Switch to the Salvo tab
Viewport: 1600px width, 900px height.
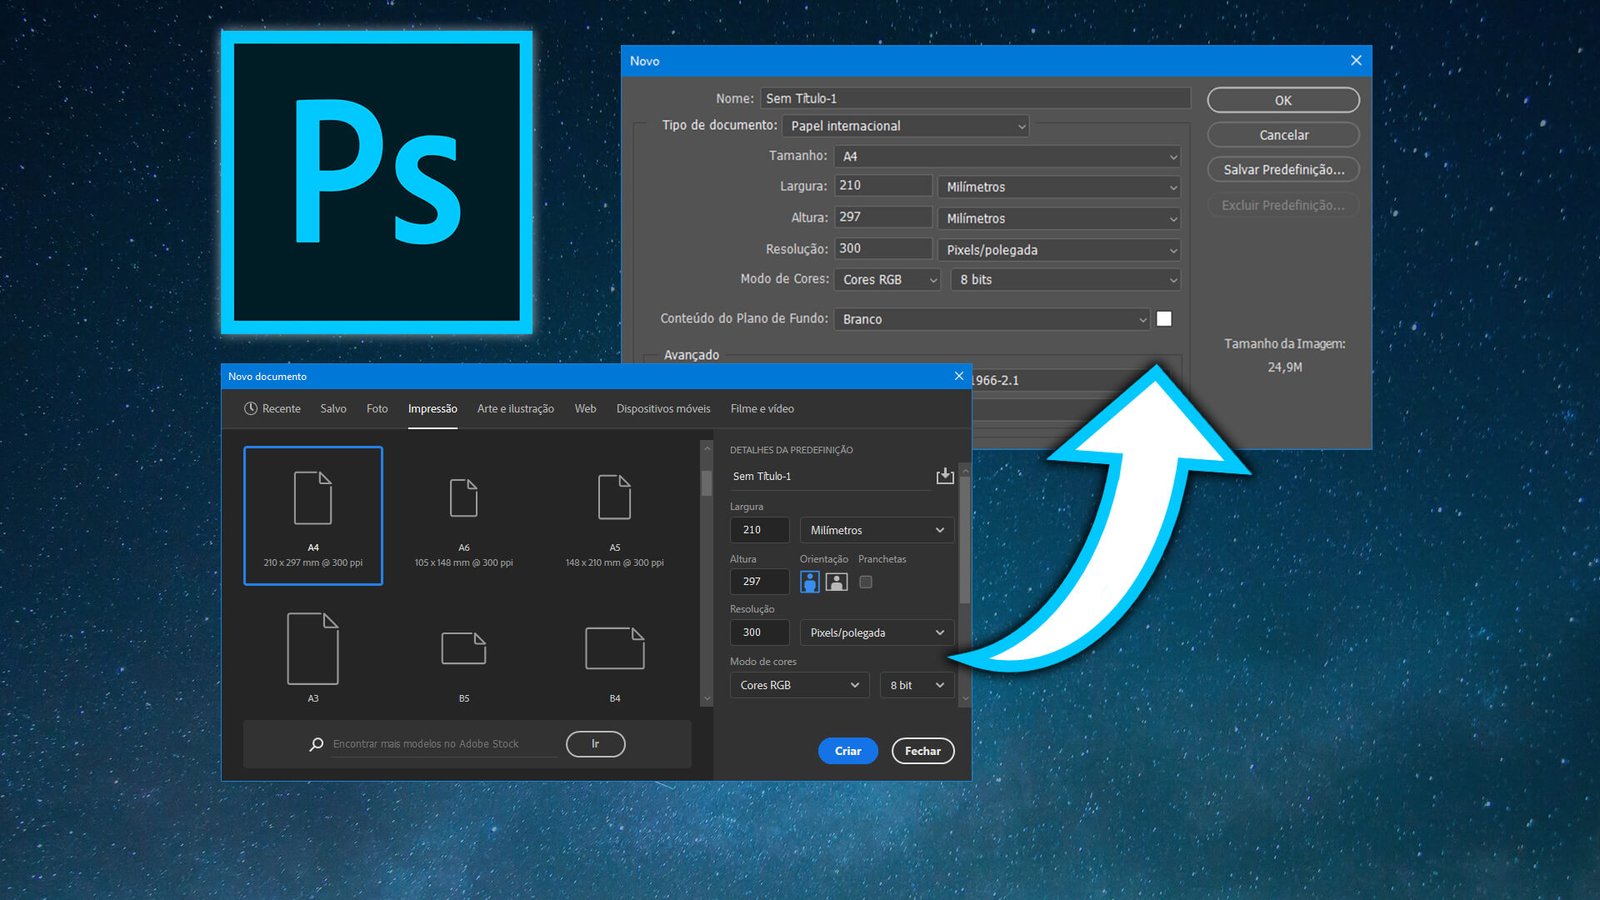click(333, 408)
